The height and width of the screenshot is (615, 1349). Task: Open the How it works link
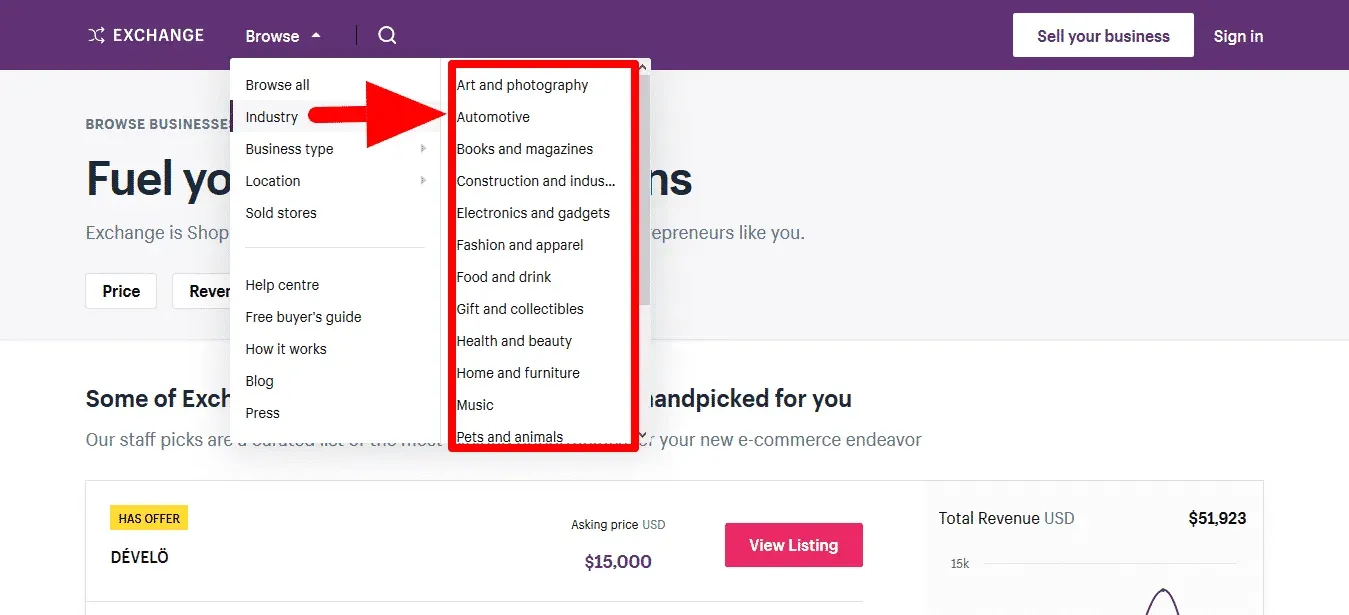[286, 349]
